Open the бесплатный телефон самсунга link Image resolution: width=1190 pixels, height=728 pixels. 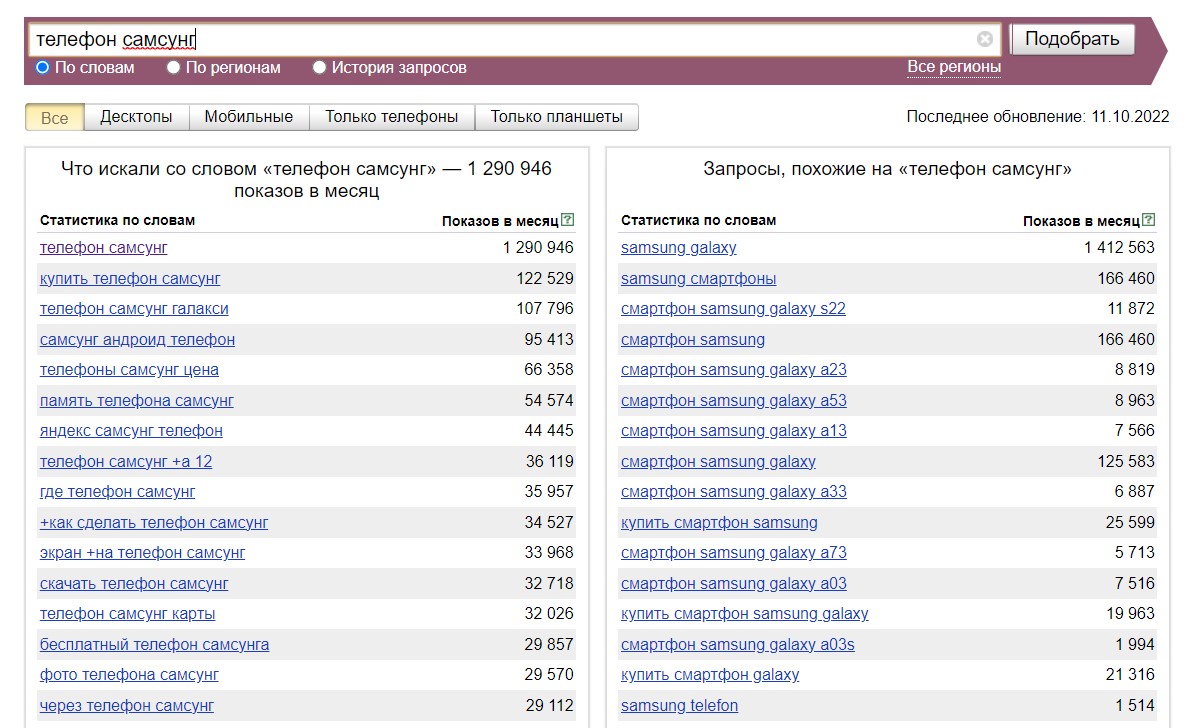(154, 644)
